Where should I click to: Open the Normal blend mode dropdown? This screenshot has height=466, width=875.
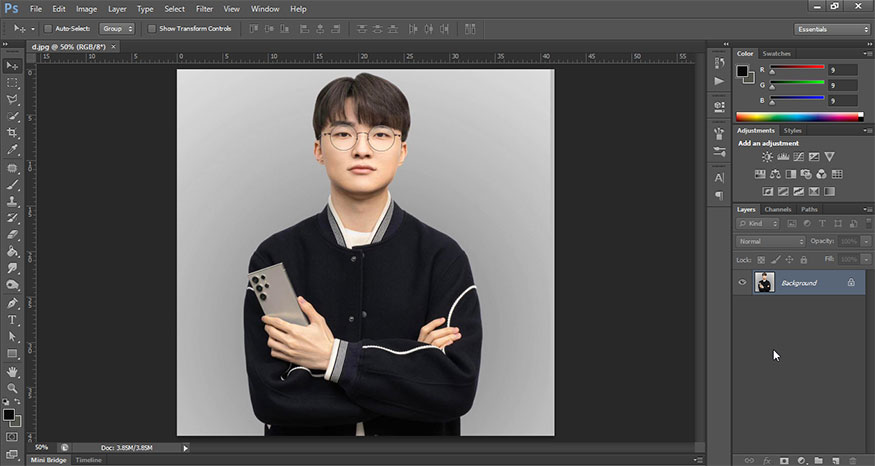click(771, 241)
